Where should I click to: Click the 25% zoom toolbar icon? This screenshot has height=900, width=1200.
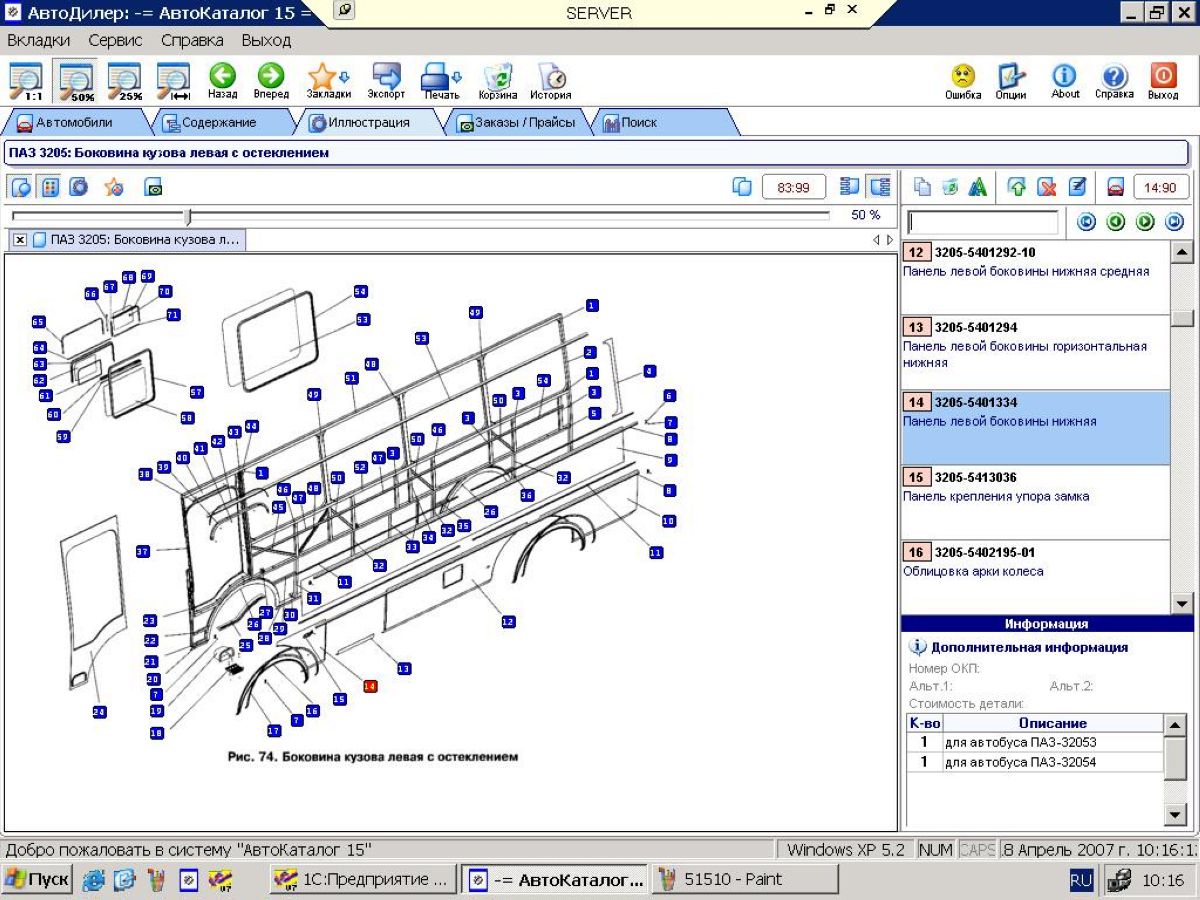125,80
